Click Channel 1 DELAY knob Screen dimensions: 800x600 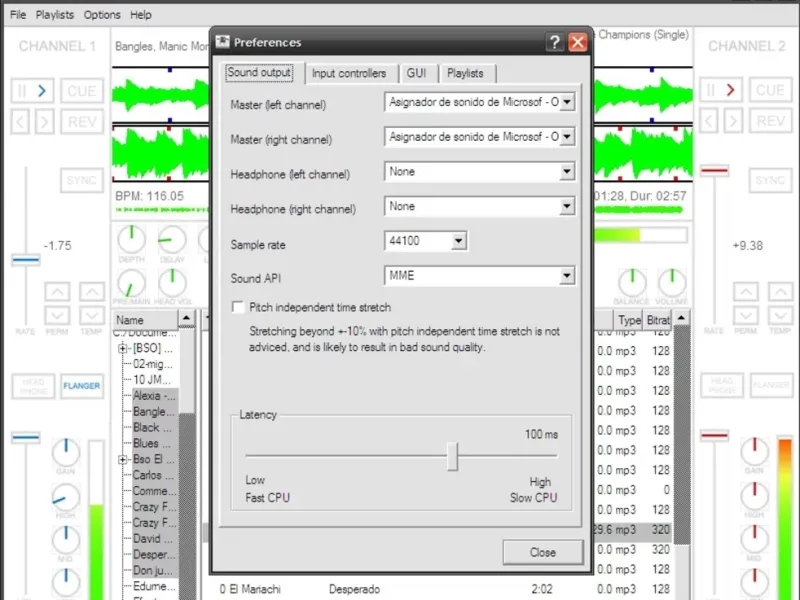[172, 239]
